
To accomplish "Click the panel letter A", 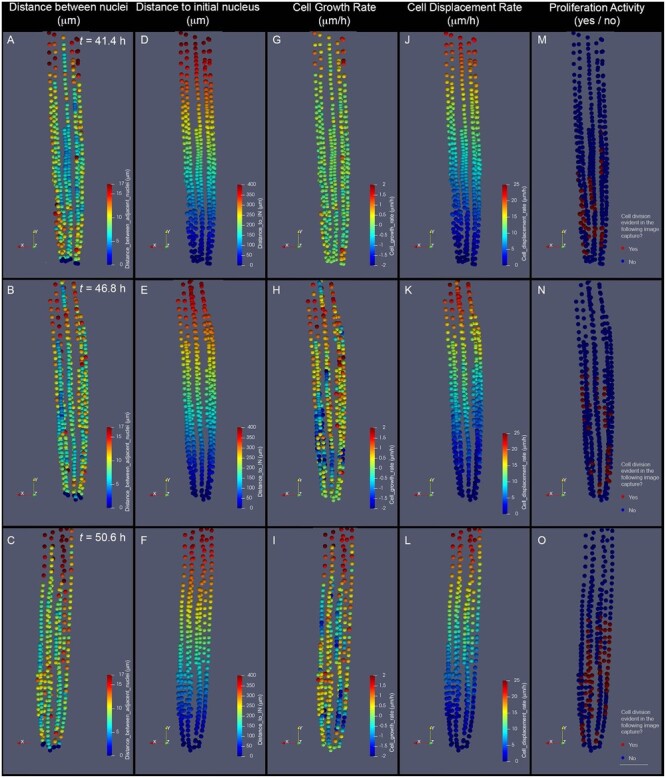I will pos(10,41).
